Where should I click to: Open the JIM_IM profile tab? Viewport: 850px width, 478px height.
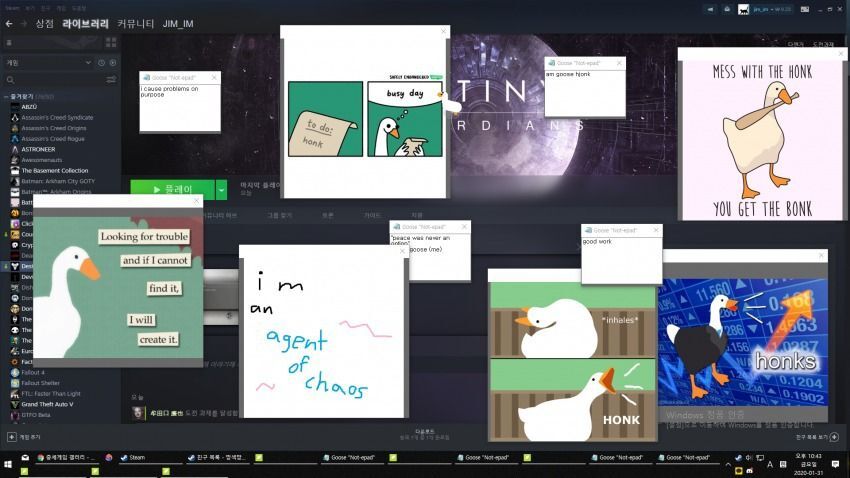[x=178, y=24]
